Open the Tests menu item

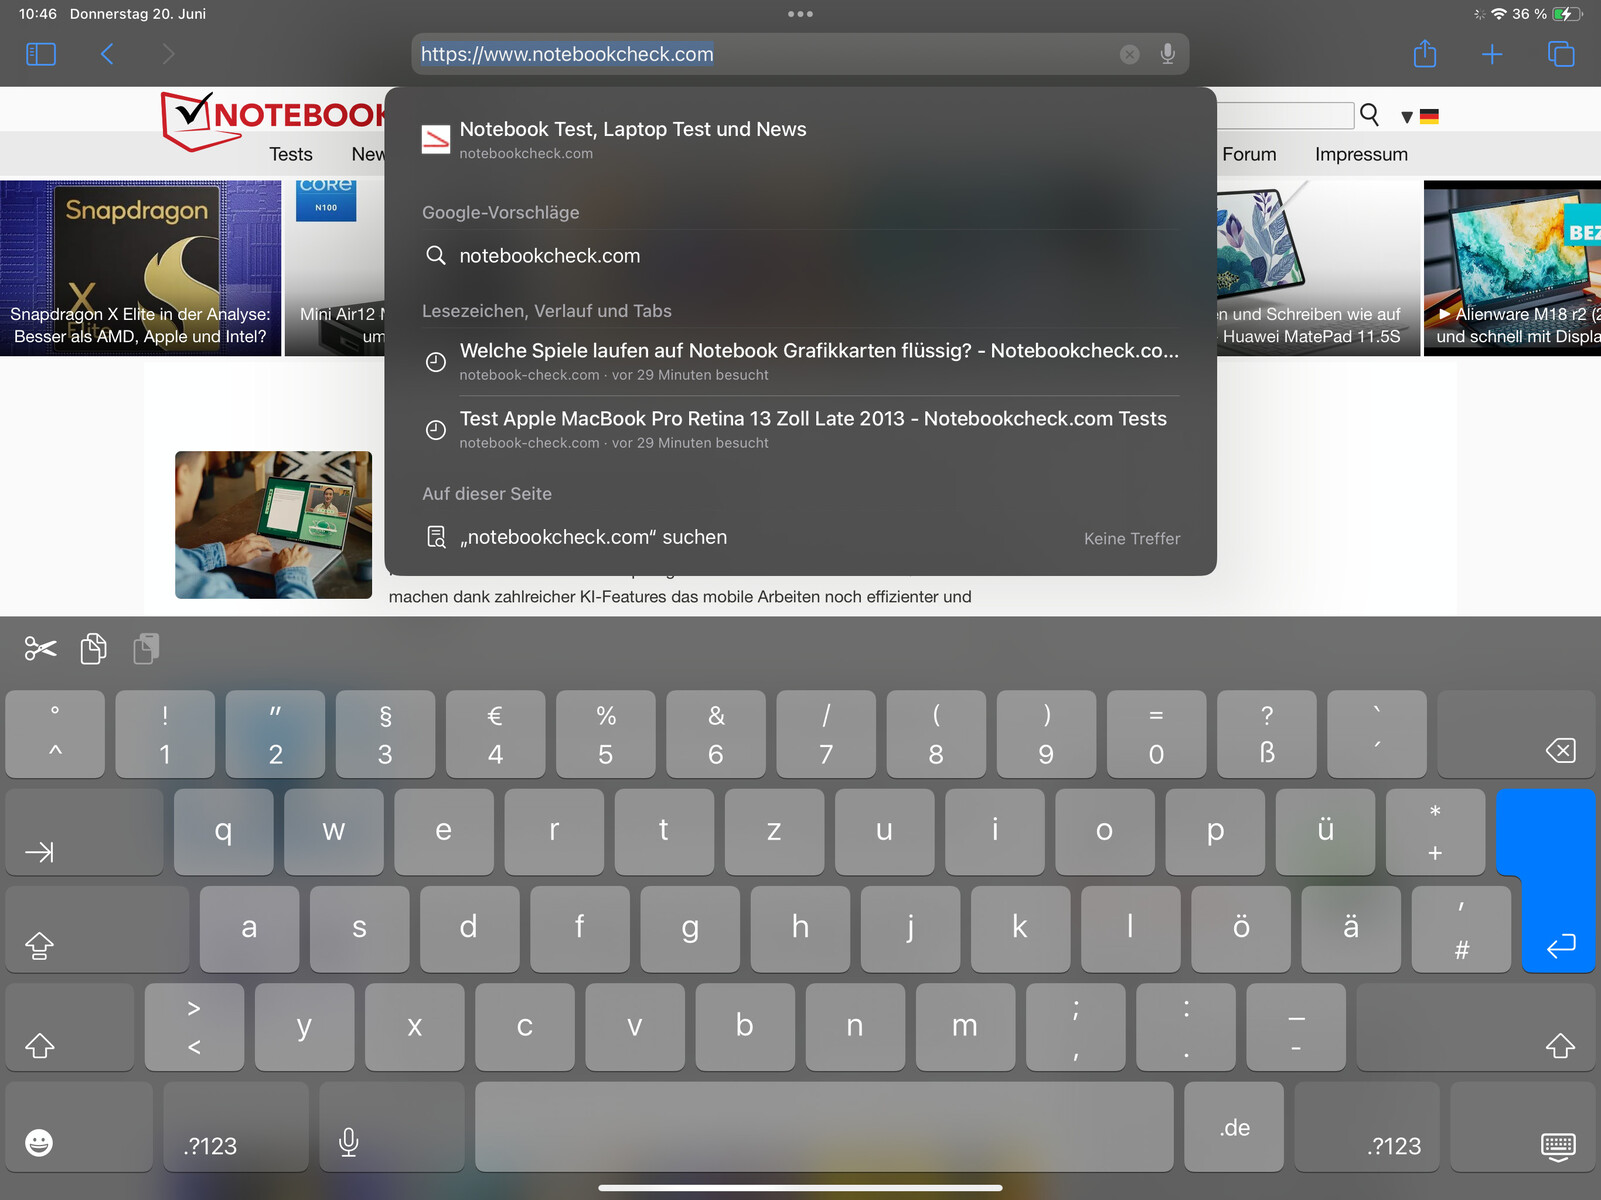click(290, 154)
